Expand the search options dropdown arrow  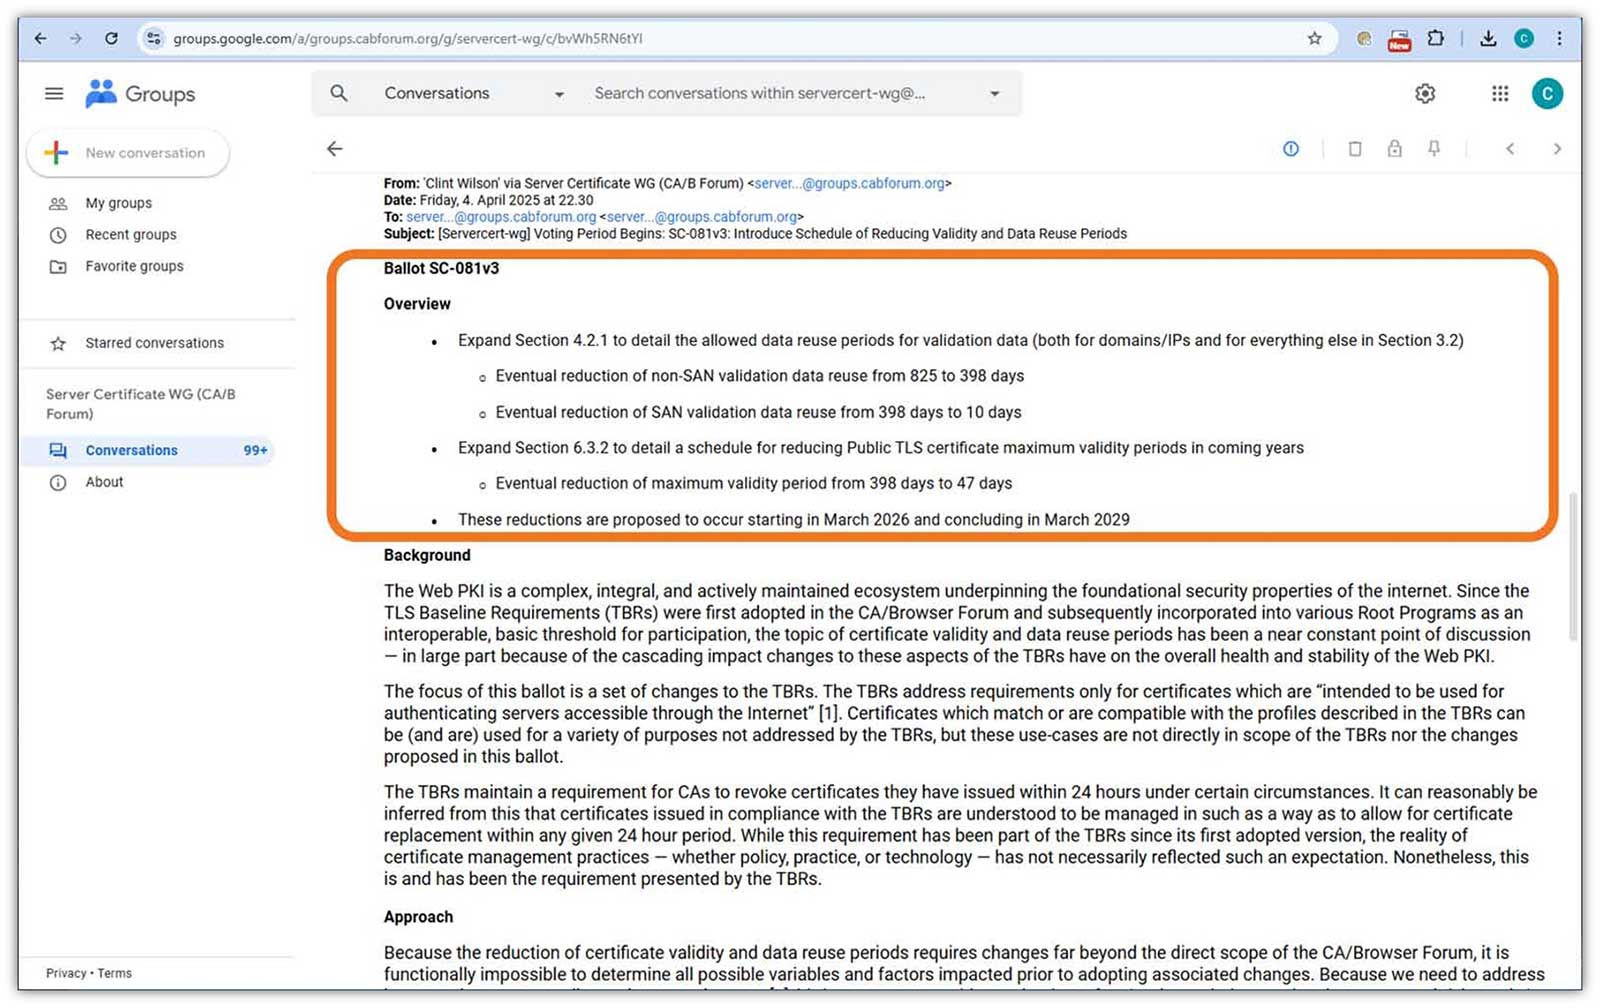click(x=994, y=93)
